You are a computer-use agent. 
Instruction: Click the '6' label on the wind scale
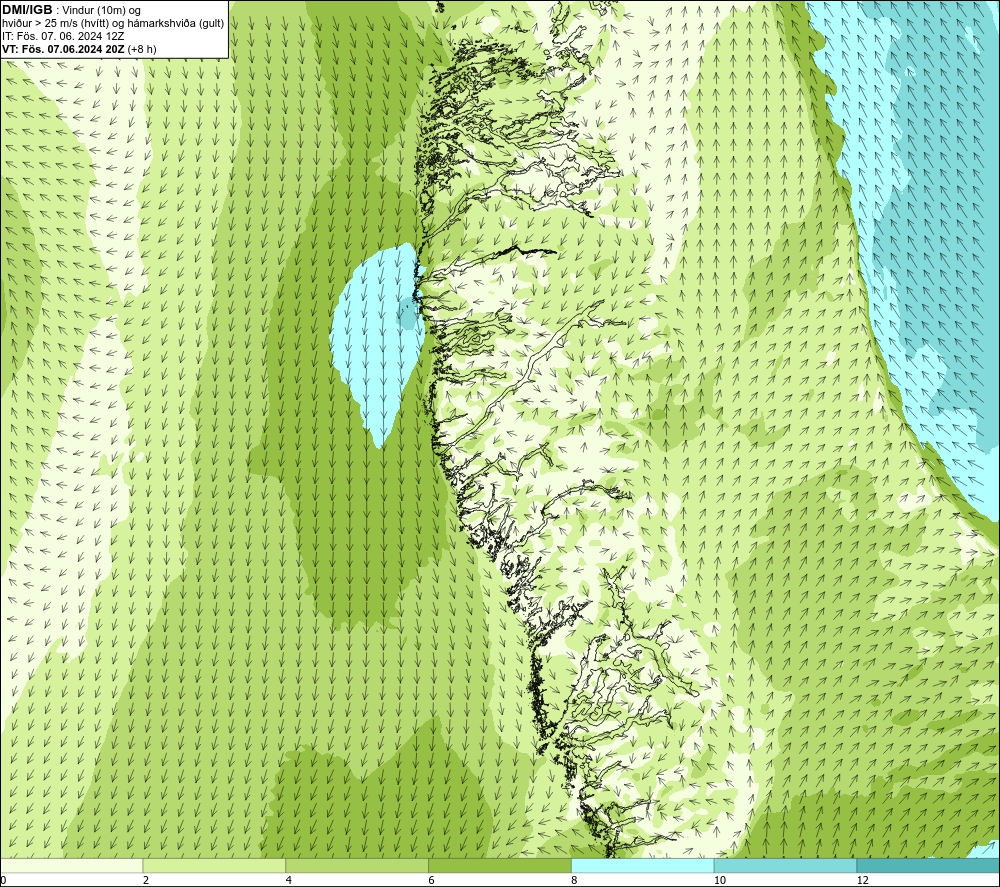tap(432, 880)
